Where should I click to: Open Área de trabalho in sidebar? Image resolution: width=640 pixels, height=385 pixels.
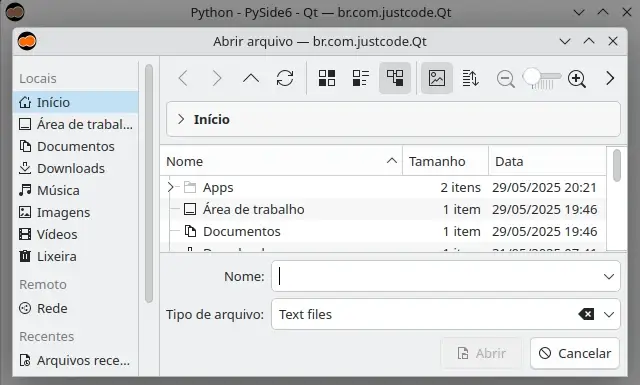pyautogui.click(x=77, y=124)
